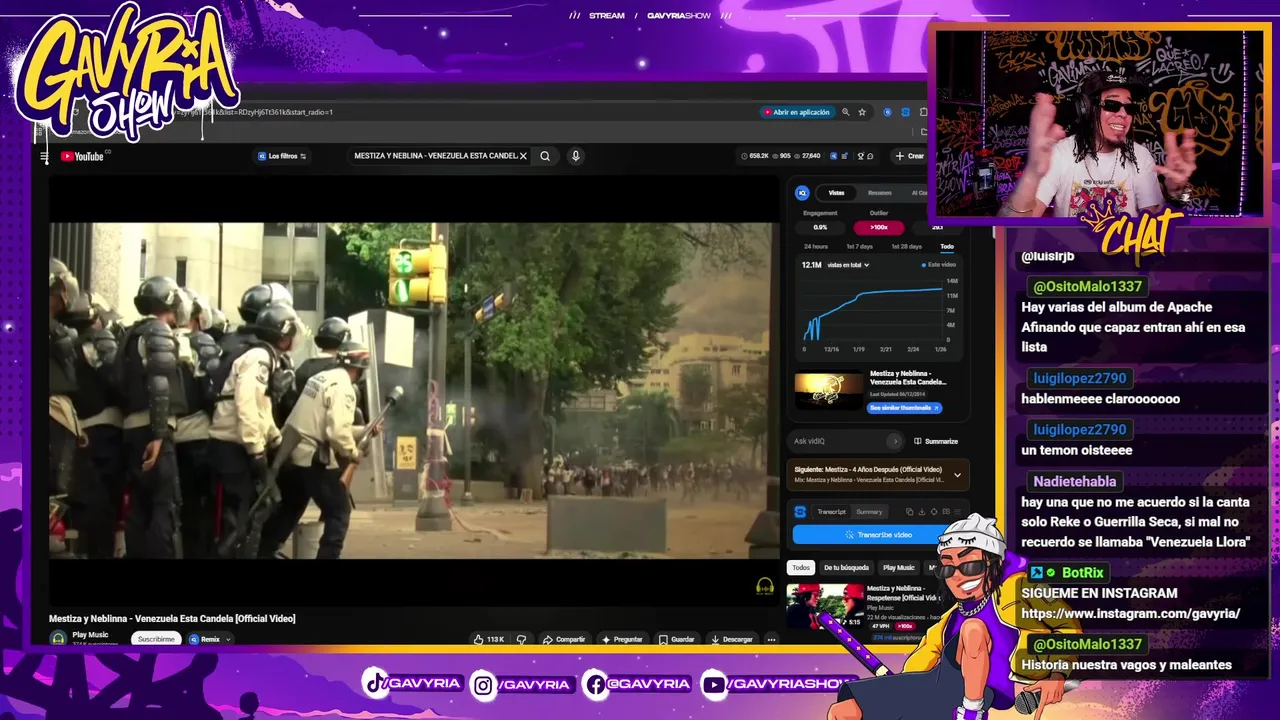Open the Crear (create) button

click(910, 156)
